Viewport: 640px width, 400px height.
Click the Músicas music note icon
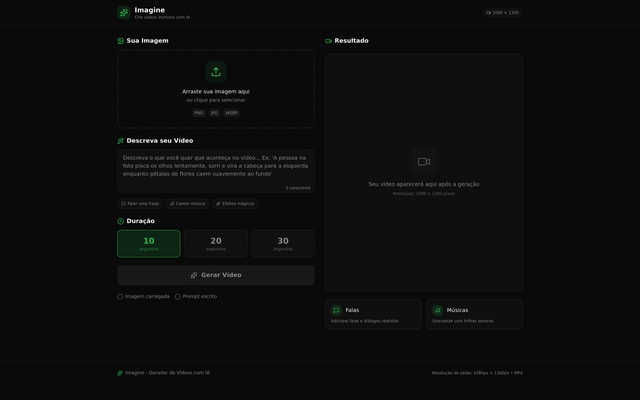click(x=438, y=310)
